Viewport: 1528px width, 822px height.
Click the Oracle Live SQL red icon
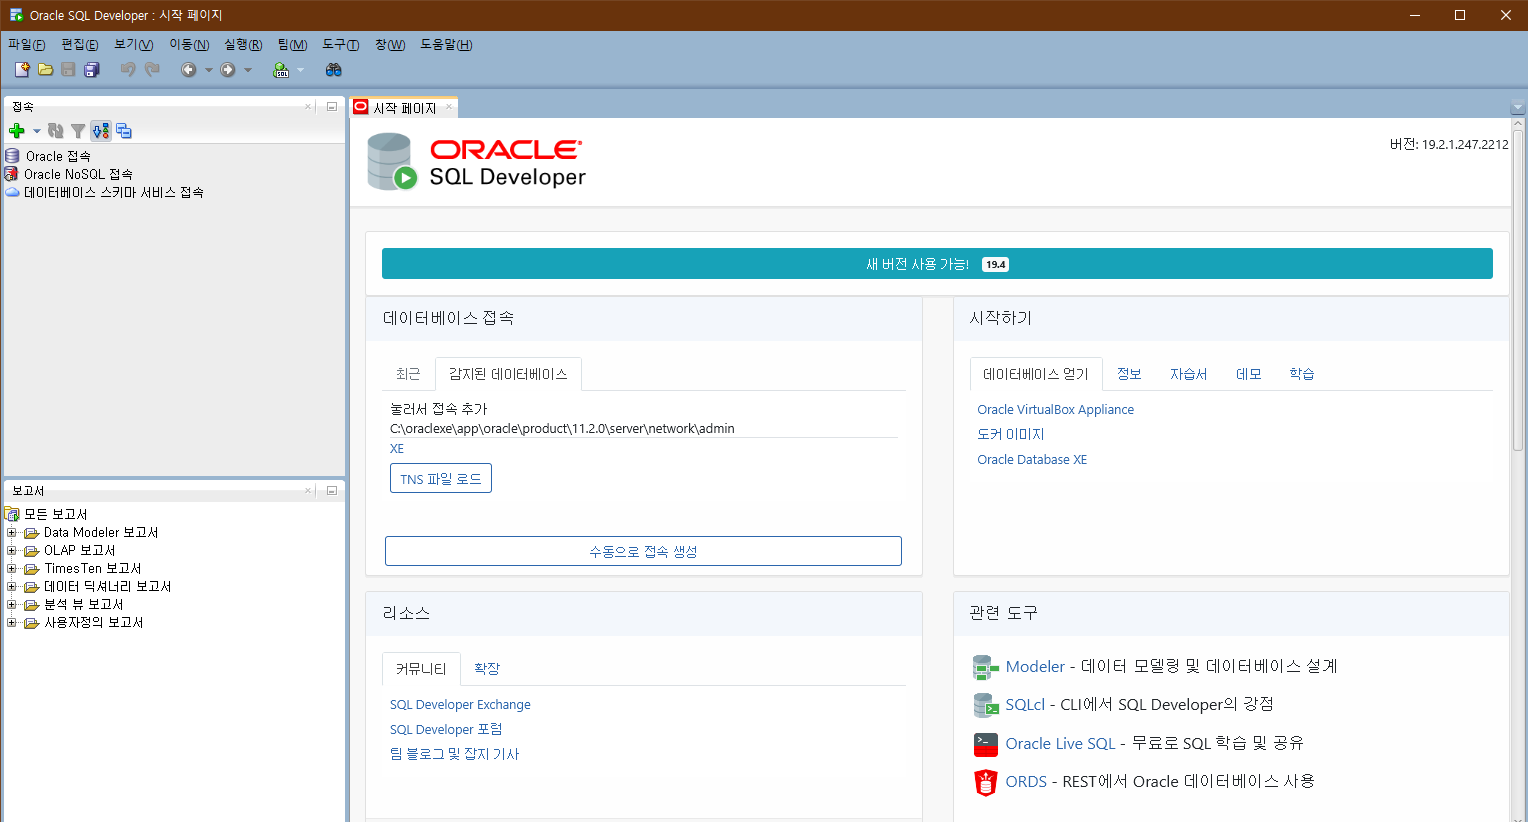pos(986,744)
